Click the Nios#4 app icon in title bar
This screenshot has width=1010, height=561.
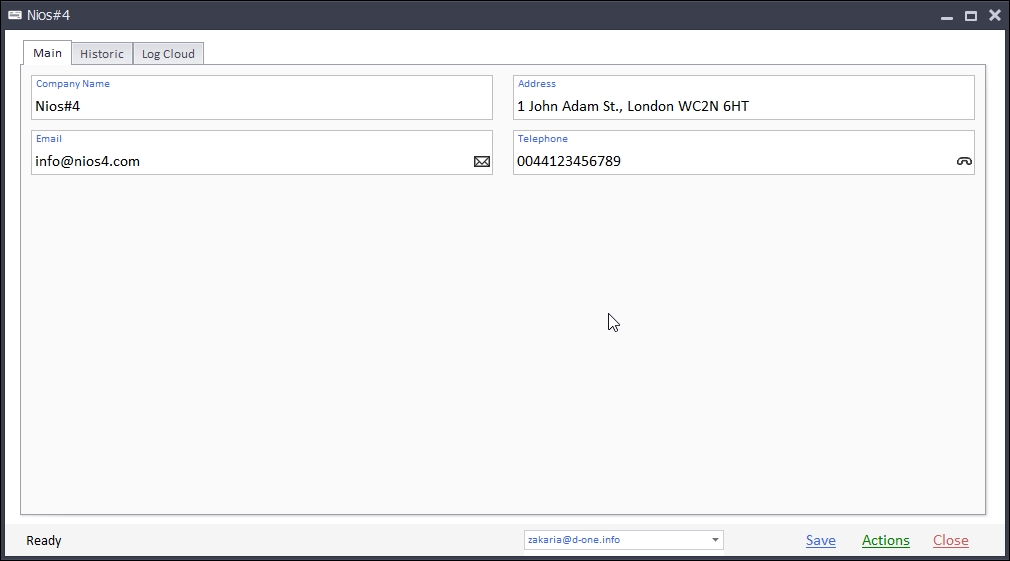tap(14, 15)
